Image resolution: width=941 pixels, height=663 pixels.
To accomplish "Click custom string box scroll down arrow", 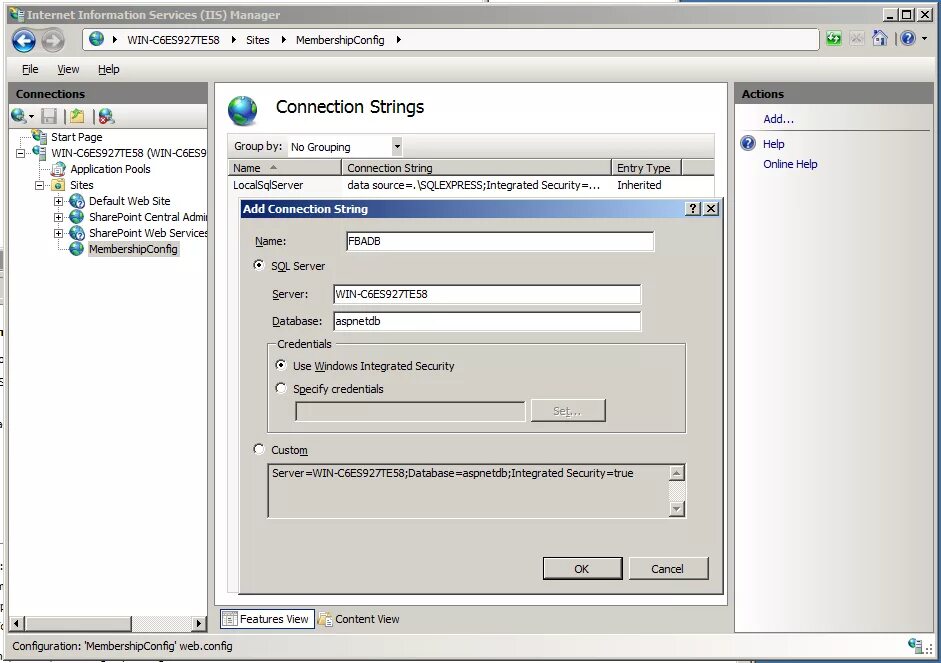I will pos(676,509).
